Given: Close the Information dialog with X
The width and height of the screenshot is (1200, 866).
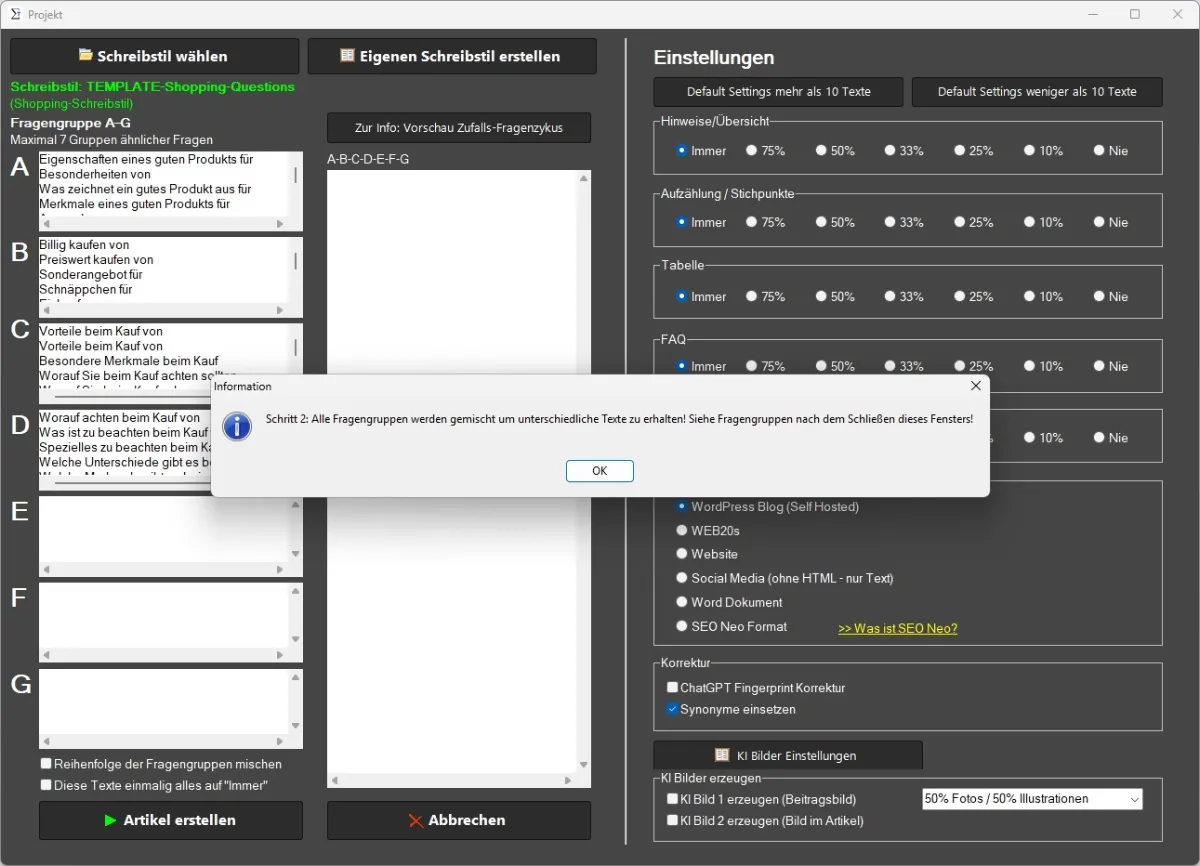Looking at the screenshot, I should point(976,385).
